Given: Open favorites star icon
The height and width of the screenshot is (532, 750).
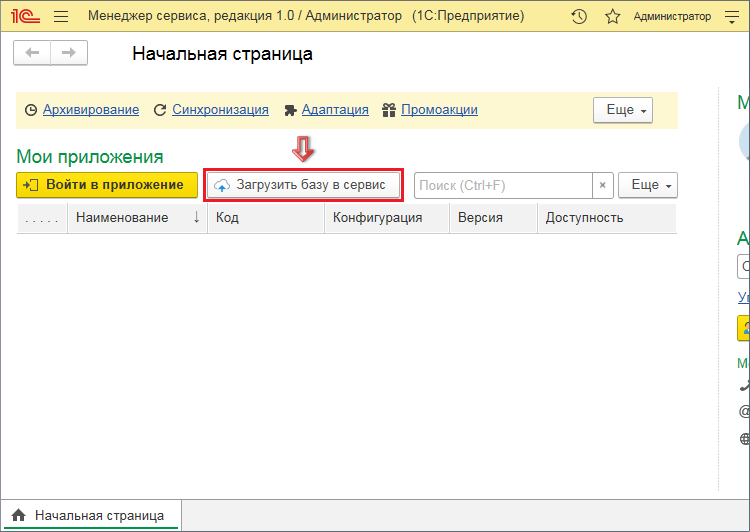Looking at the screenshot, I should (612, 17).
